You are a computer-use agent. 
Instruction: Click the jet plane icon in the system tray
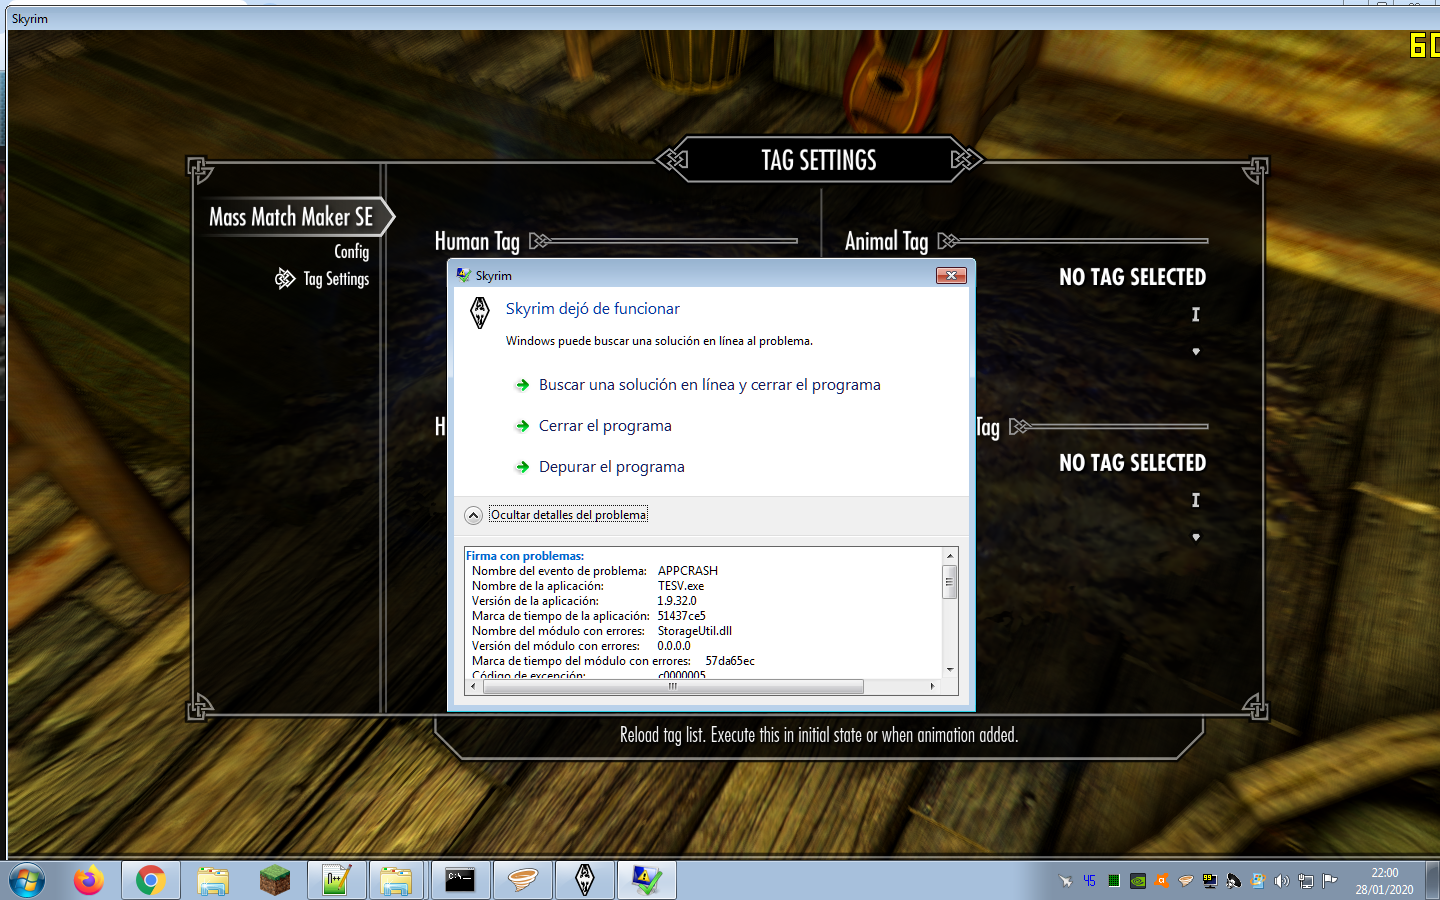1065,881
